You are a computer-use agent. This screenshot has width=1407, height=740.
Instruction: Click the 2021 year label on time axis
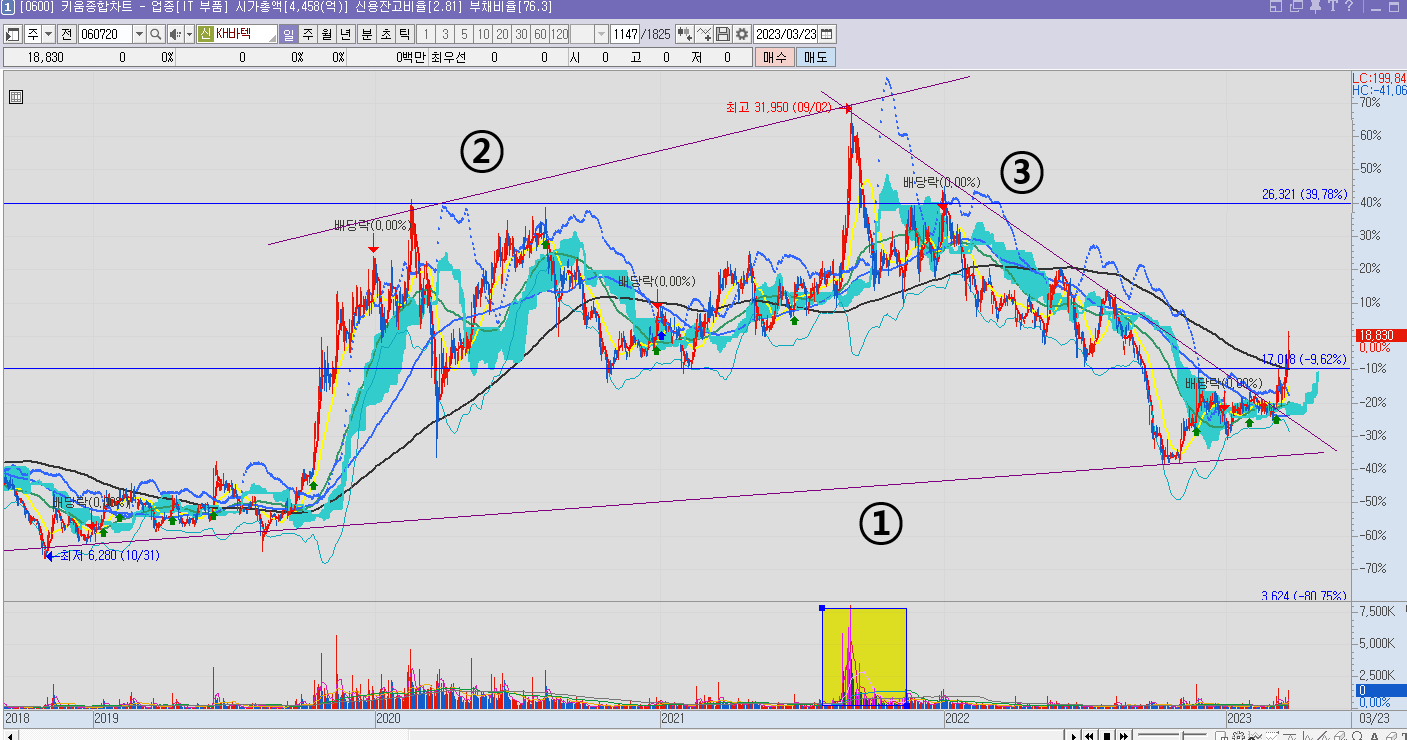pos(672,718)
